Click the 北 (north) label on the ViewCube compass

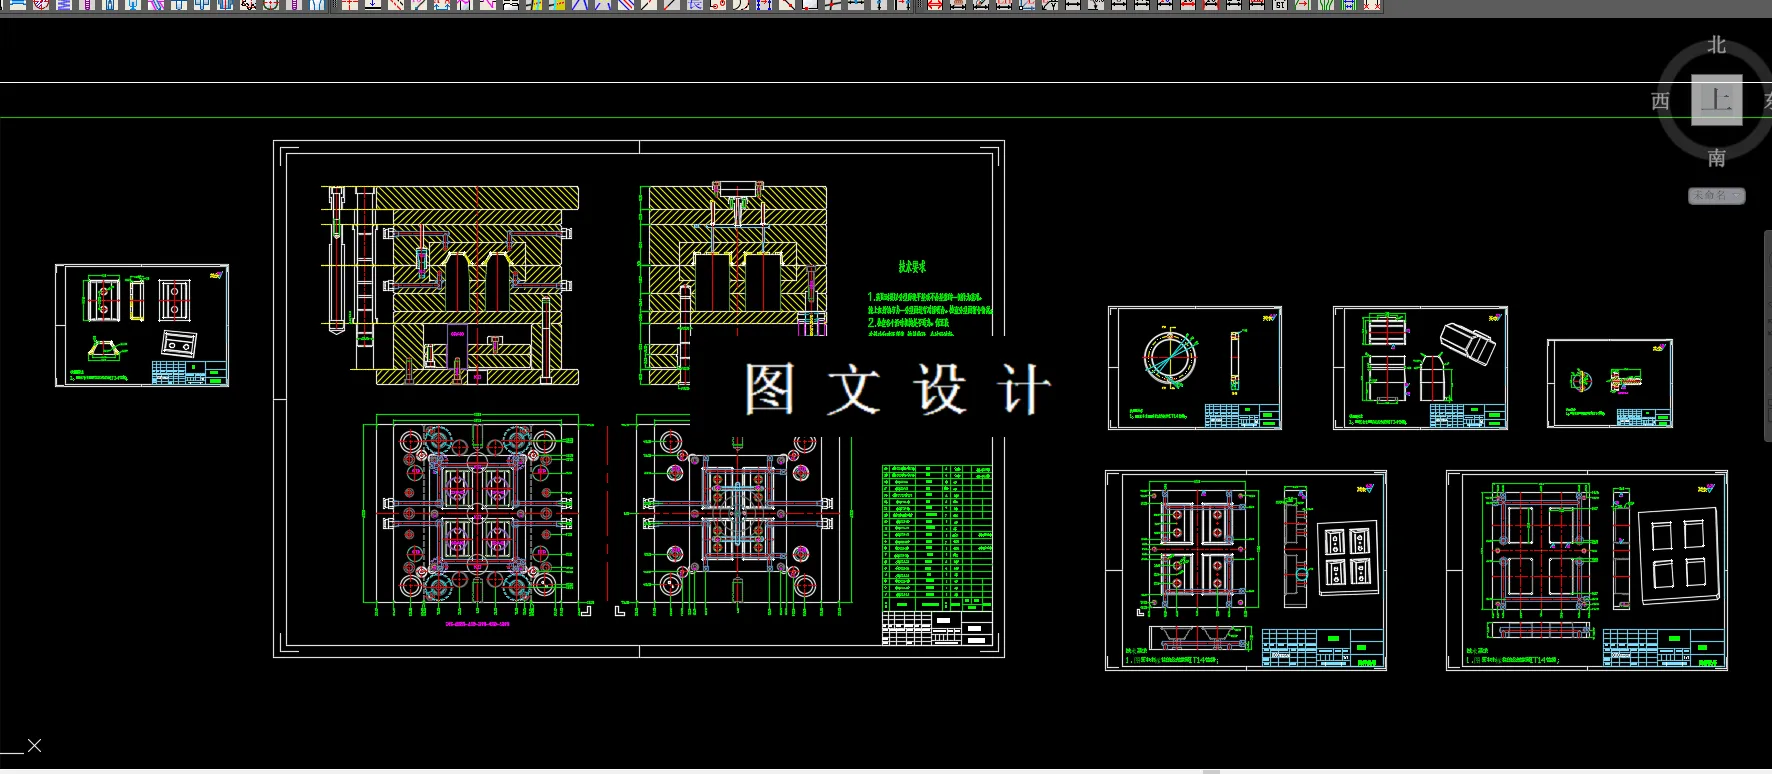[x=1716, y=45]
